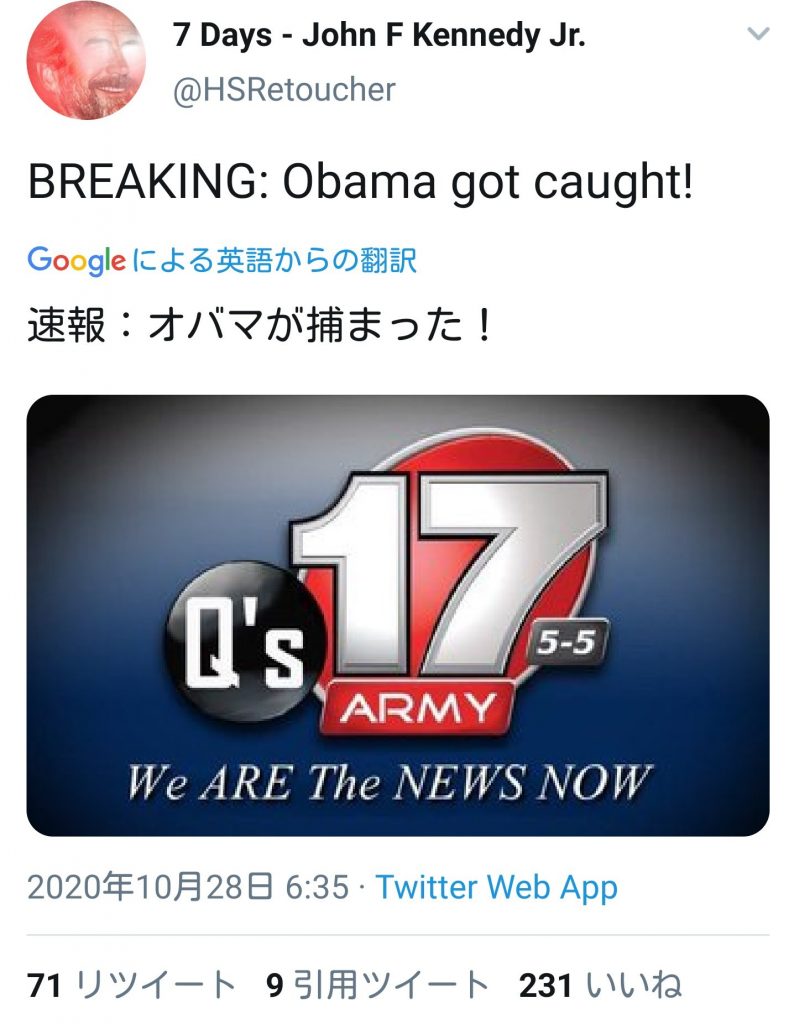This screenshot has height=1024, width=789.
Task: Click the tweet date 2020年10月28日
Action: (x=149, y=887)
